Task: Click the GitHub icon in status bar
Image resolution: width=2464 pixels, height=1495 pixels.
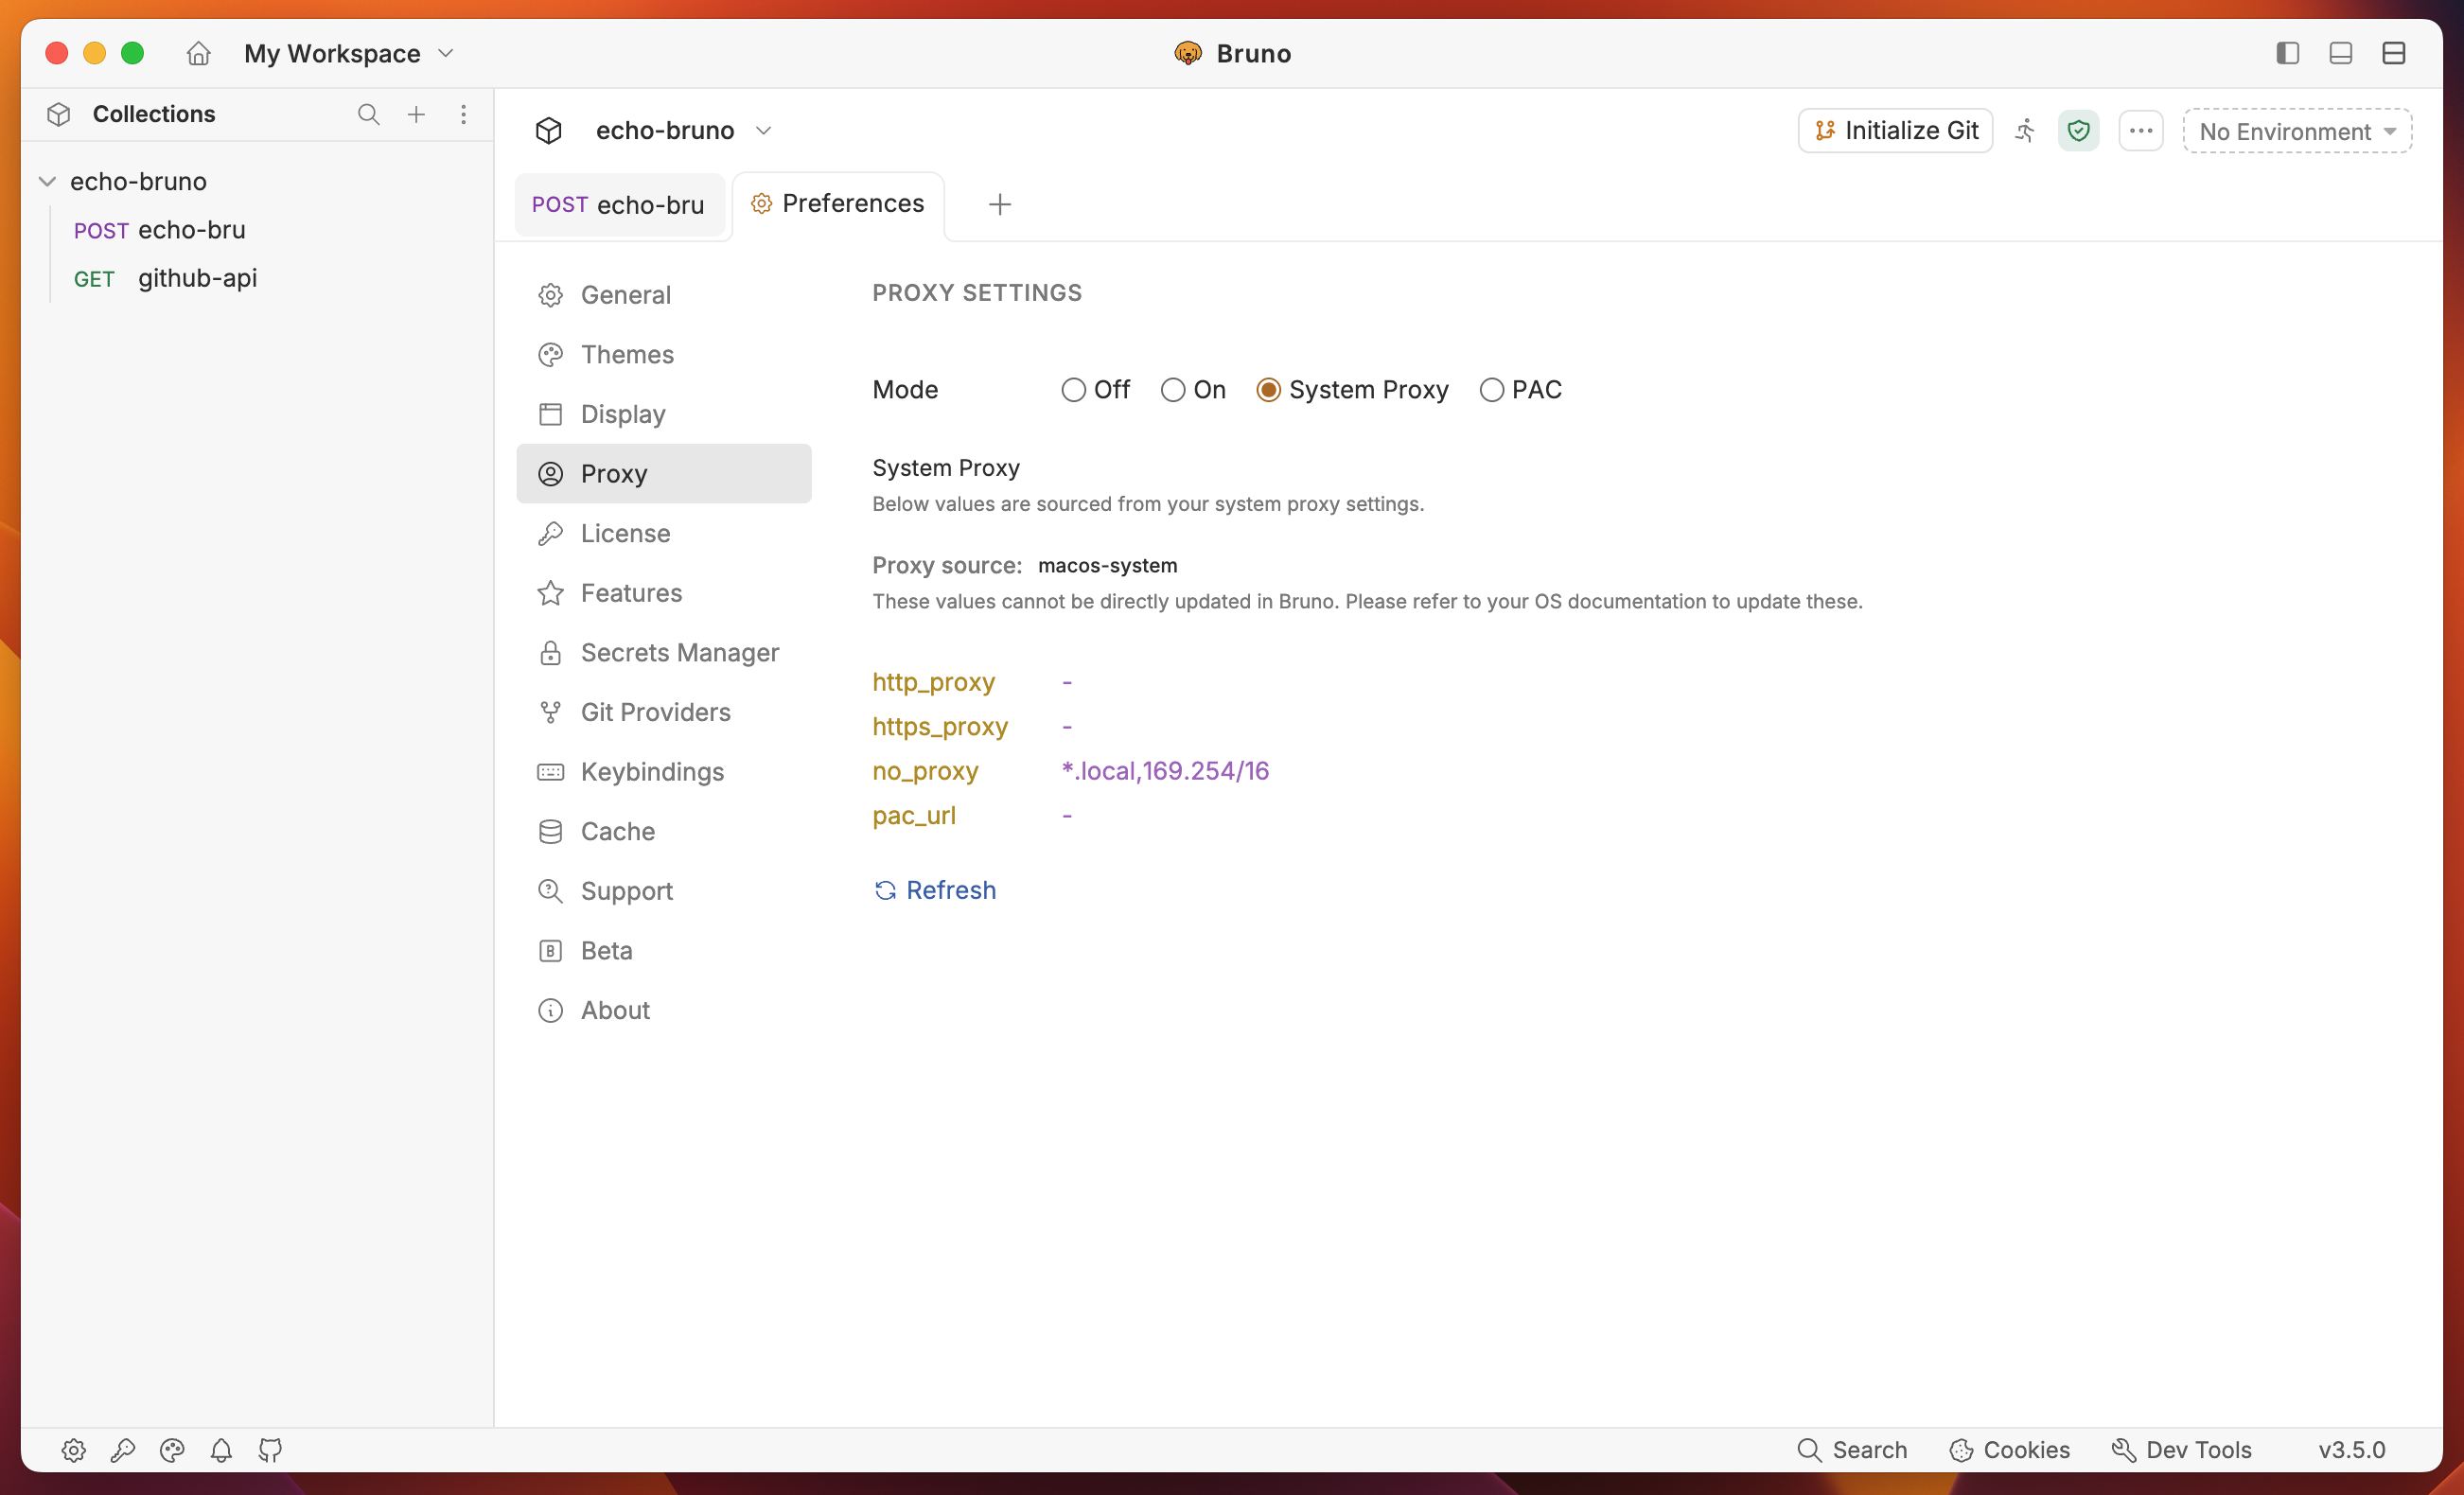Action: click(270, 1450)
